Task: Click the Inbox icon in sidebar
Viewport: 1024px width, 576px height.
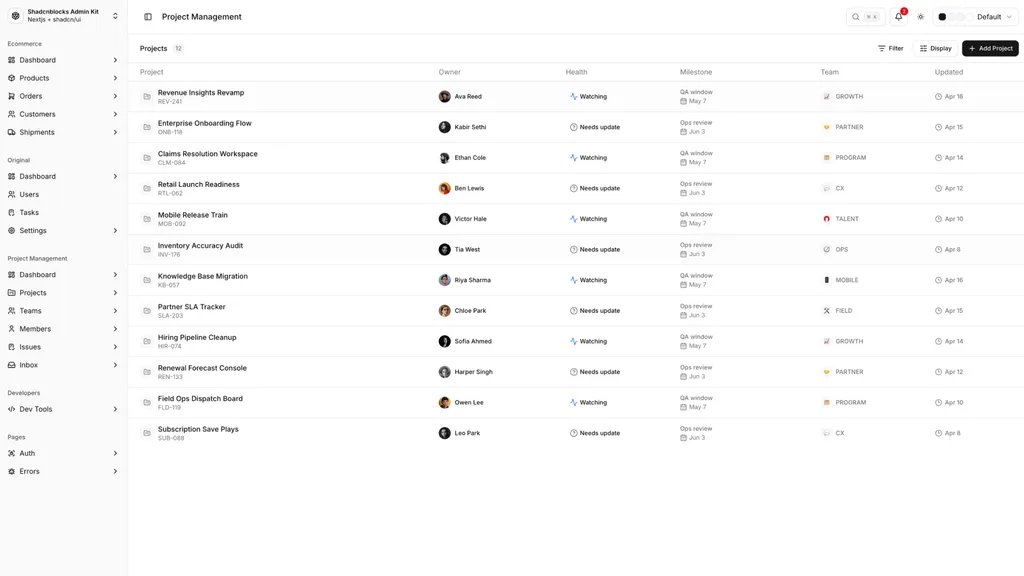Action: coord(12,365)
